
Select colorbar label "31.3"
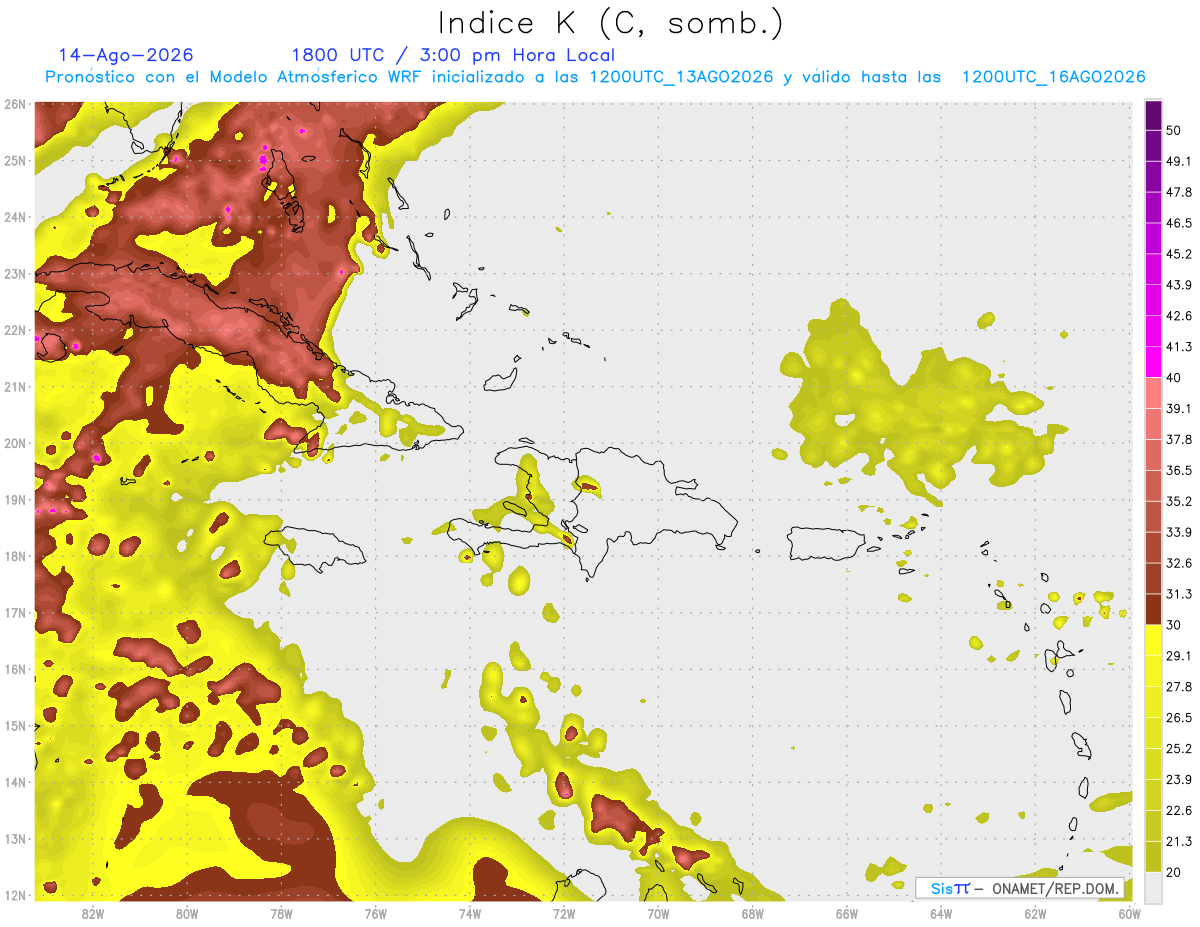point(1179,594)
